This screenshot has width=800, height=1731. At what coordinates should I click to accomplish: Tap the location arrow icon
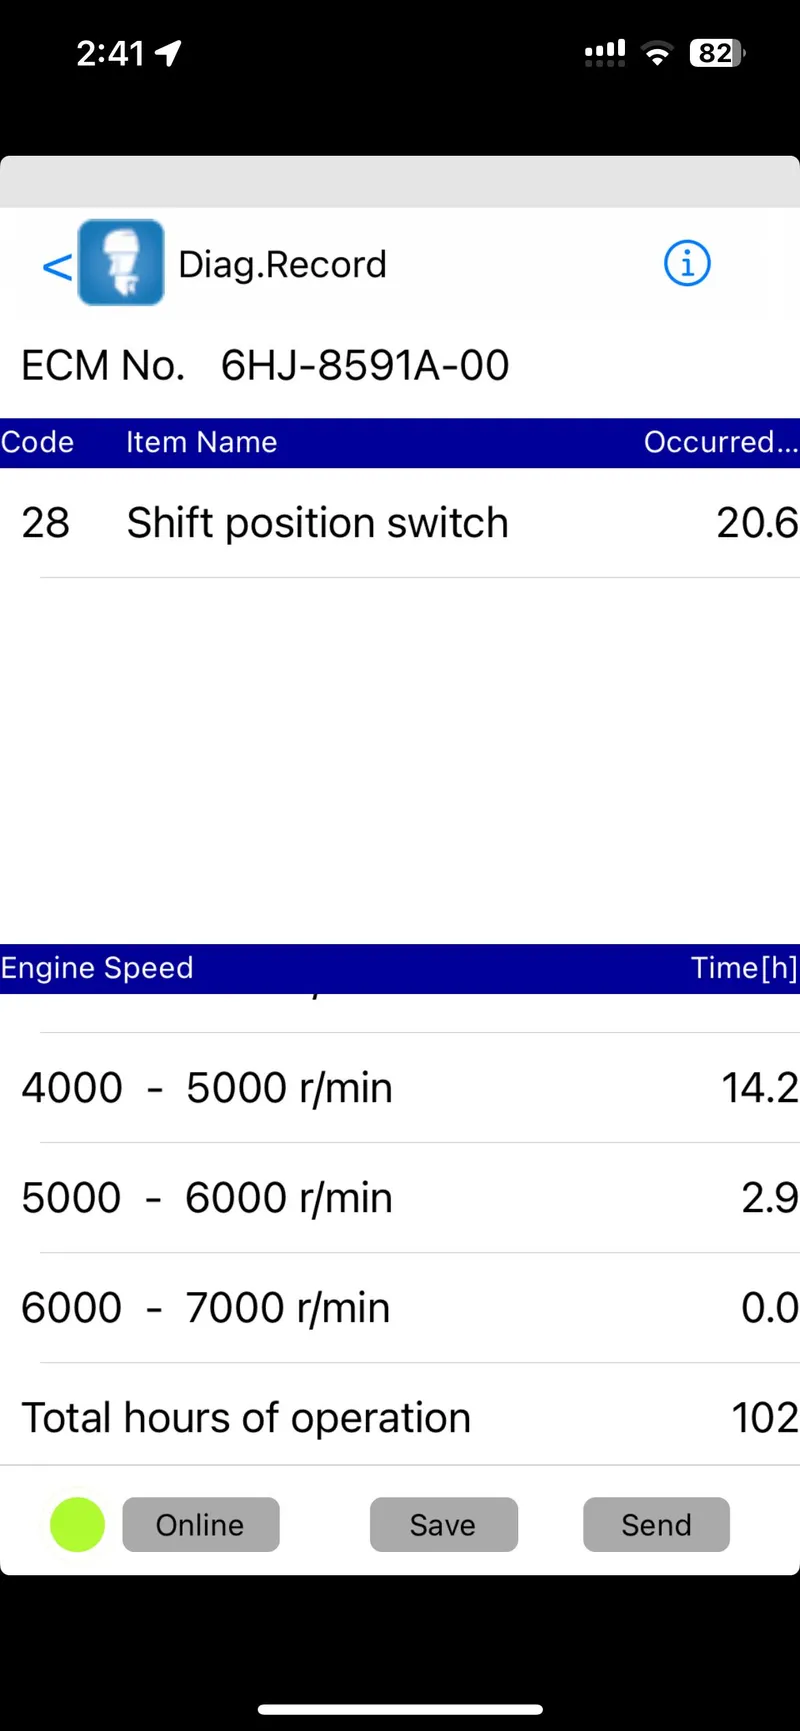tap(168, 53)
